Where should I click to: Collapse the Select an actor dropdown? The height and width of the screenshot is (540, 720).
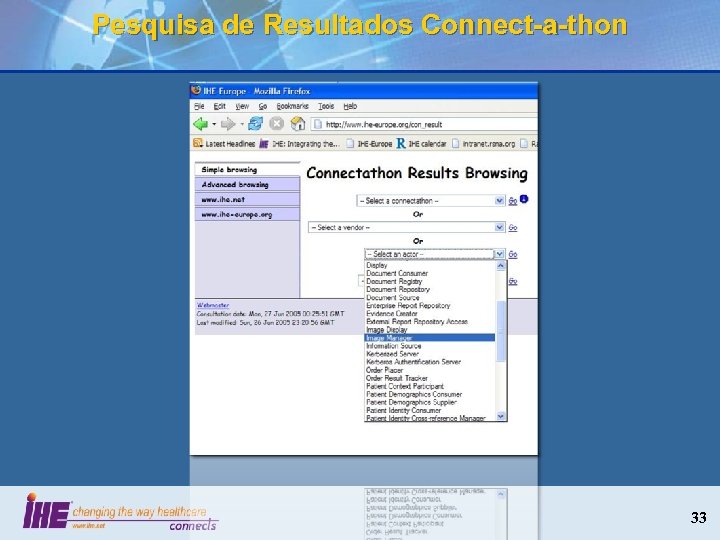pyautogui.click(x=499, y=254)
